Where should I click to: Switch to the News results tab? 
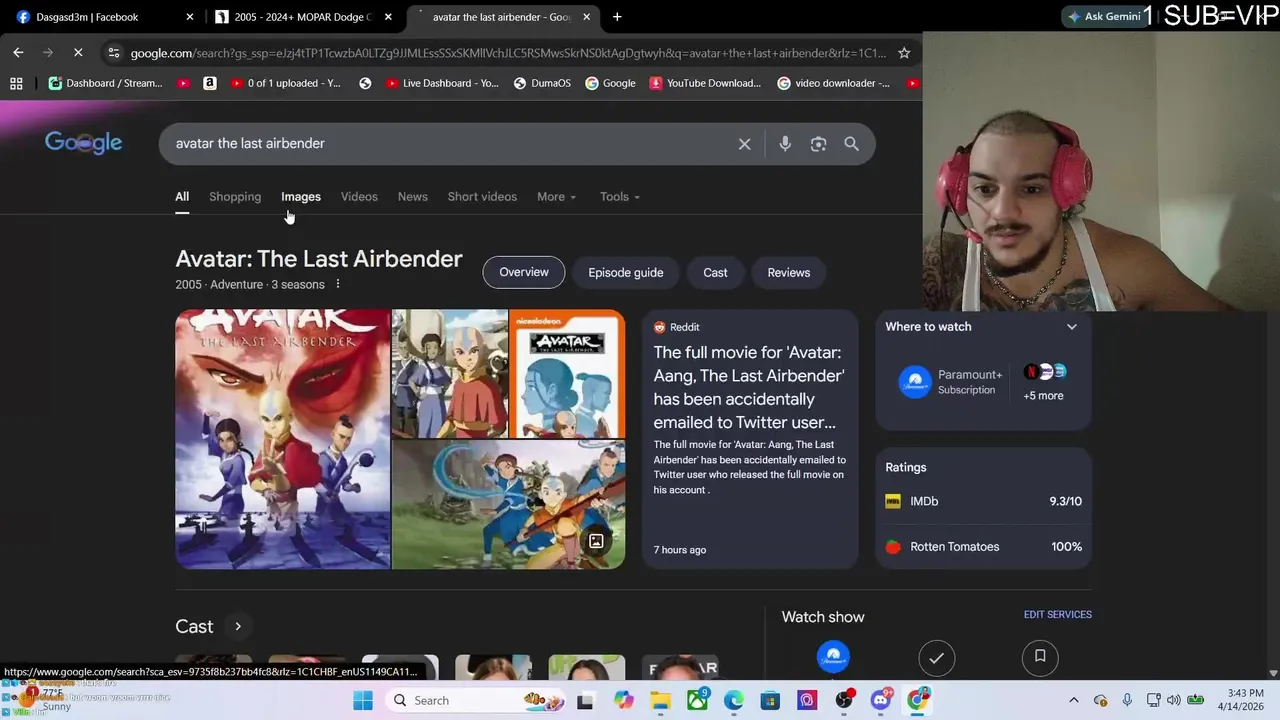[412, 197]
